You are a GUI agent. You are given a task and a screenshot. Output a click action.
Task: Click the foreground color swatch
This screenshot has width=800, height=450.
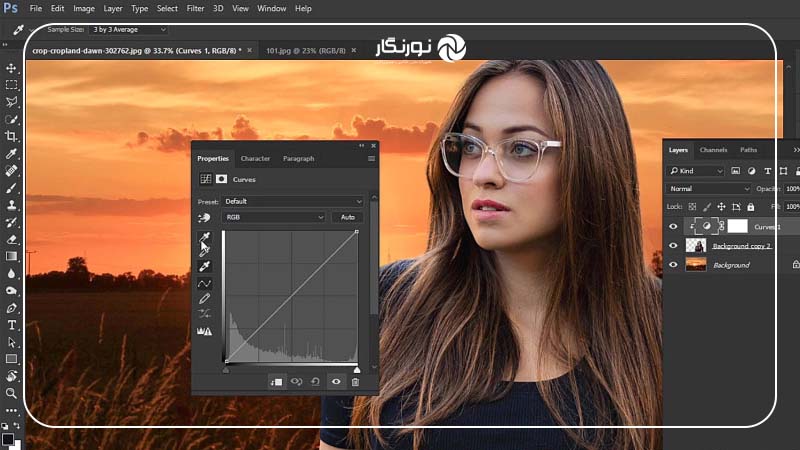[x=7, y=439]
